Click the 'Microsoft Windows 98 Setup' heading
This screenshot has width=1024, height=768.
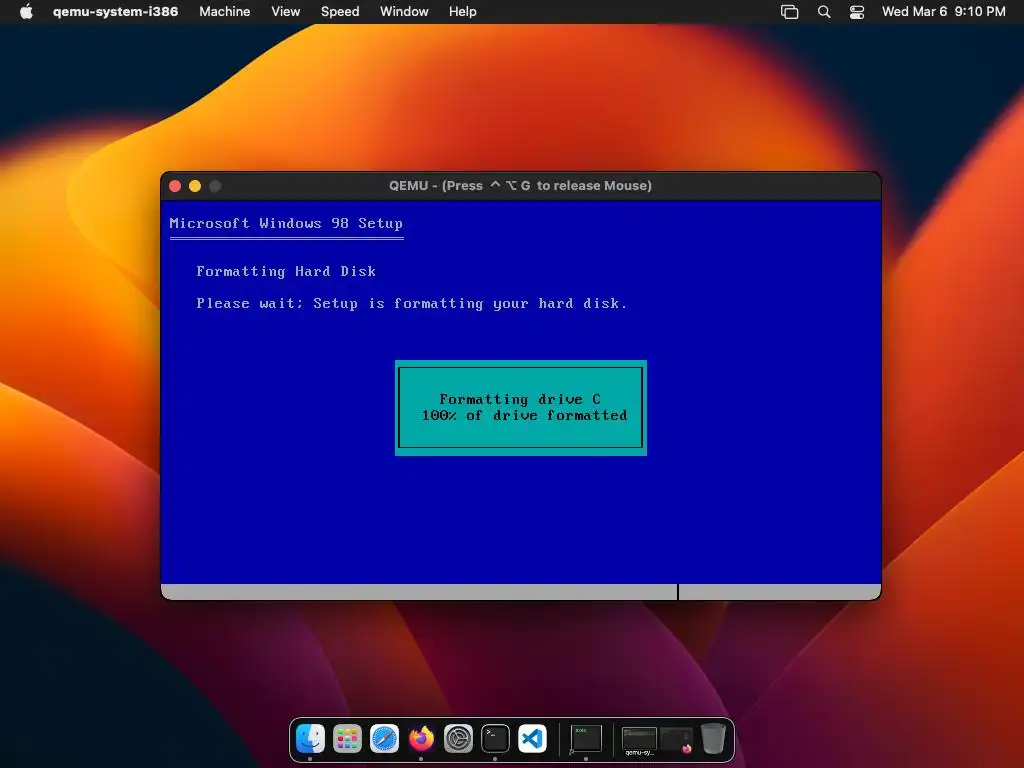click(x=286, y=223)
